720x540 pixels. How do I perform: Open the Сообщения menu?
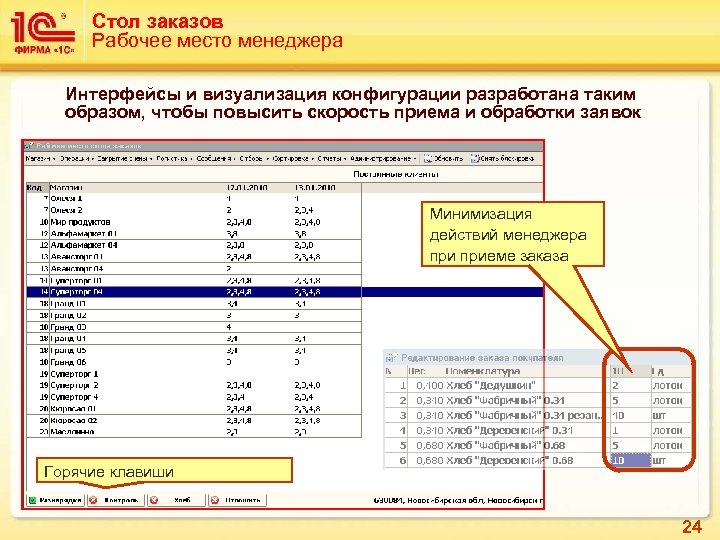pos(216,158)
